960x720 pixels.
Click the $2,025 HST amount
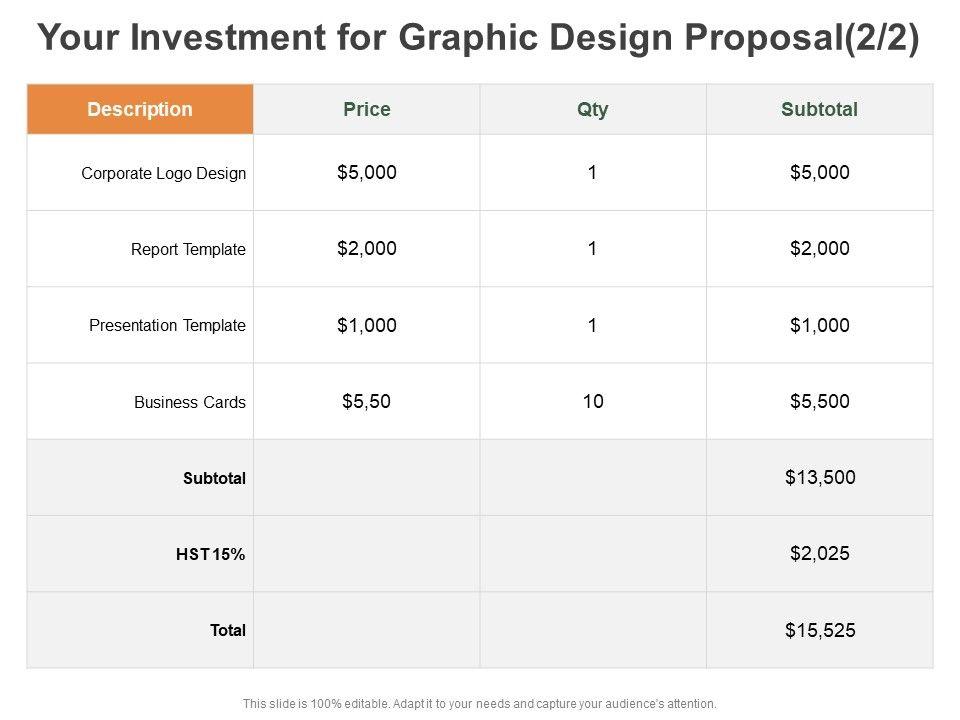pos(820,553)
